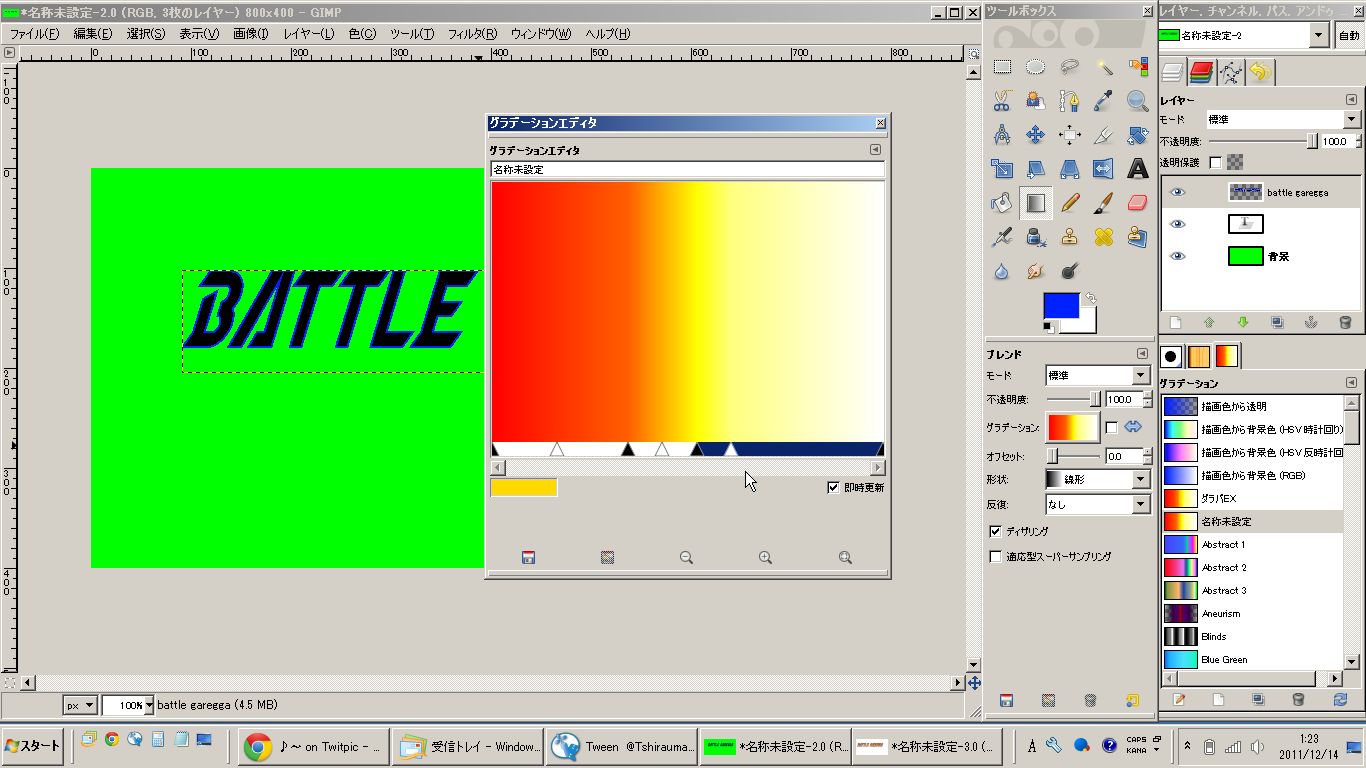Select the Rotate tool
The image size is (1366, 768).
coord(1138,135)
